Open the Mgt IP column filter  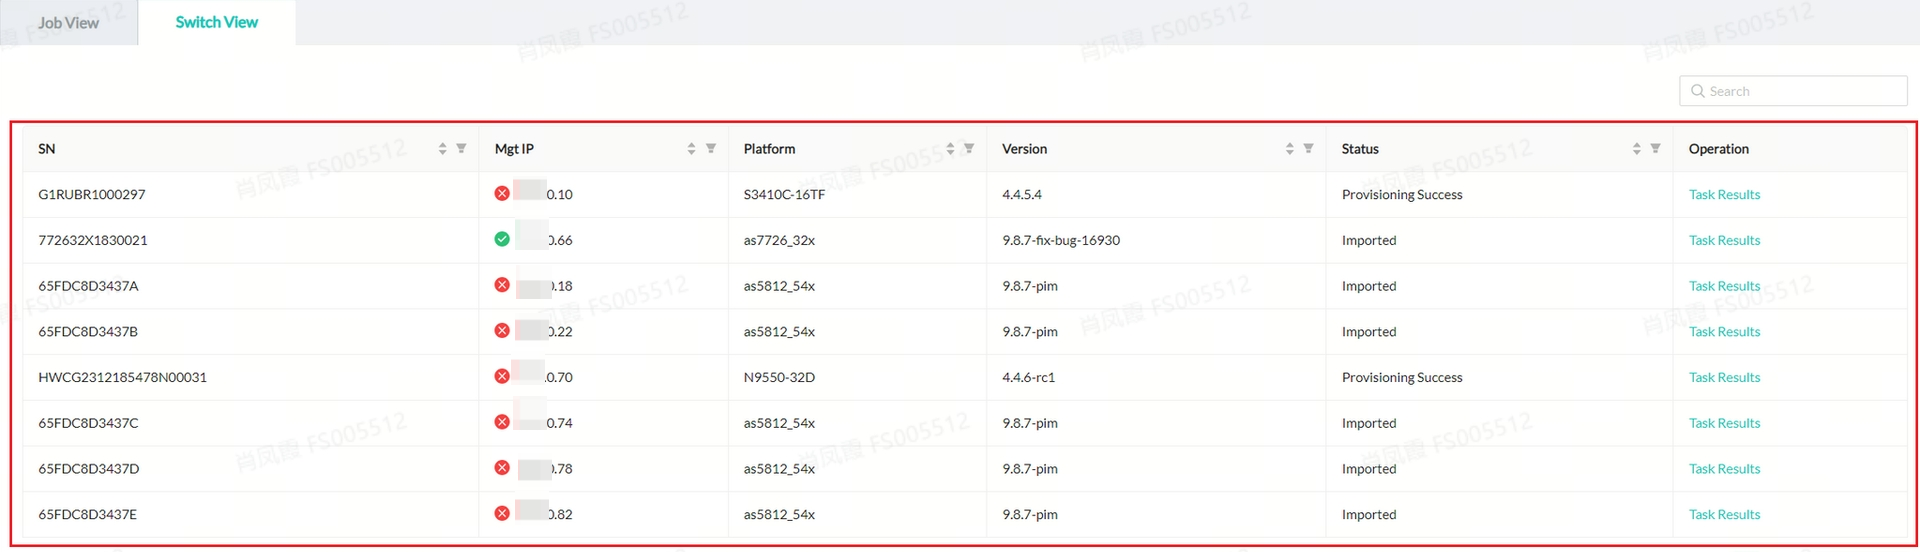[711, 149]
